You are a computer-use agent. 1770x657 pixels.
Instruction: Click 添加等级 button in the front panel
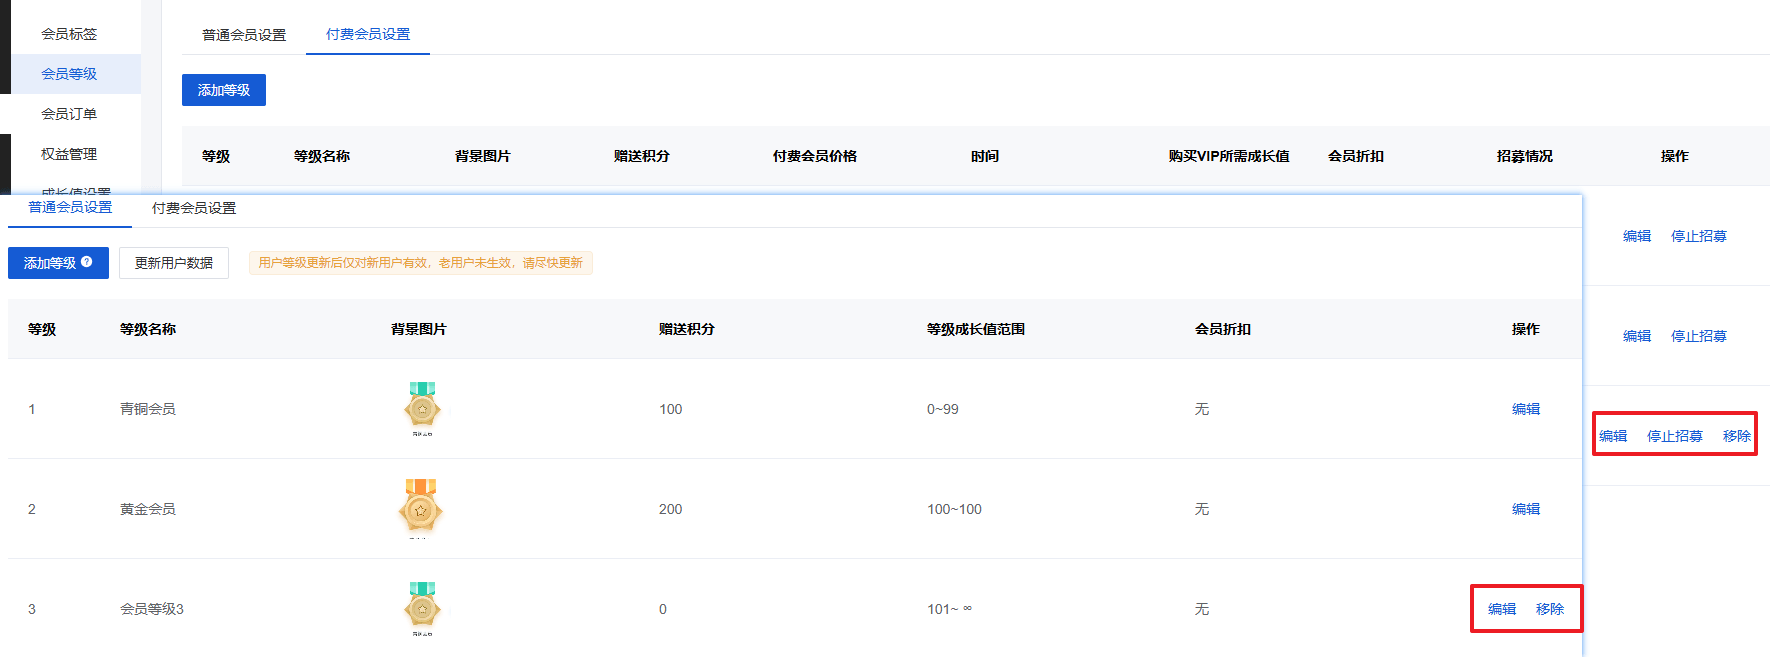[x=58, y=263]
